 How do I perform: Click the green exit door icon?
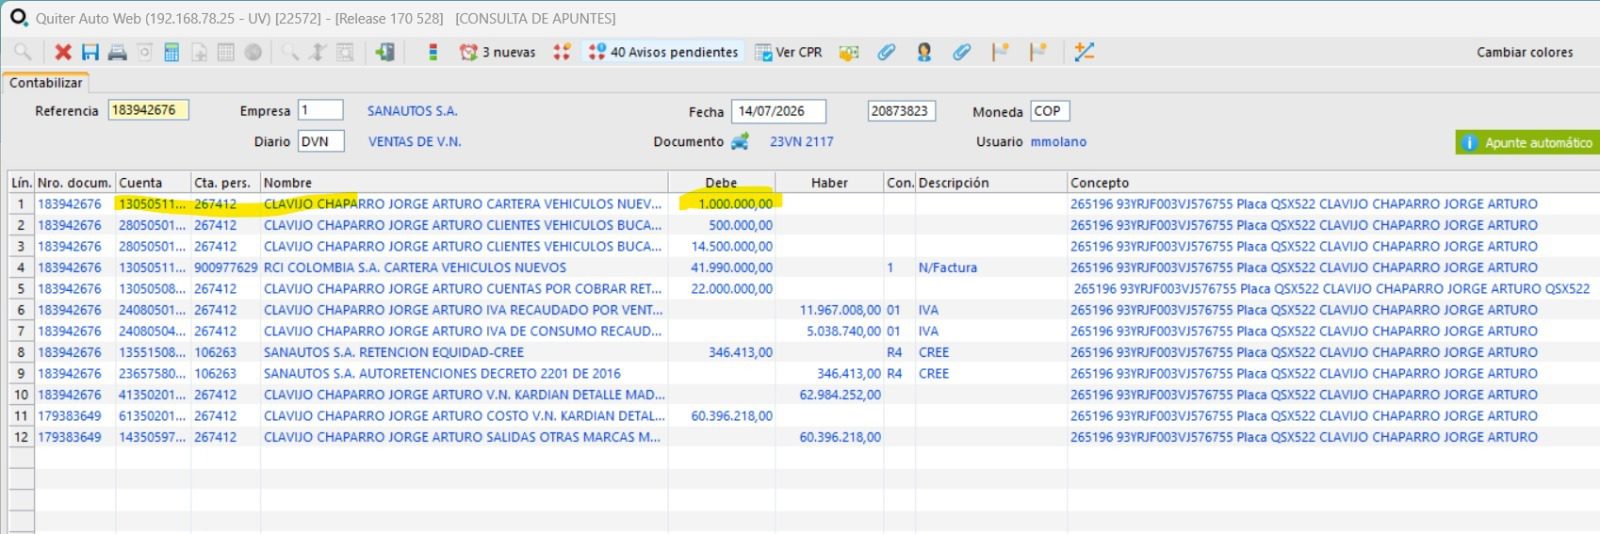tap(385, 52)
